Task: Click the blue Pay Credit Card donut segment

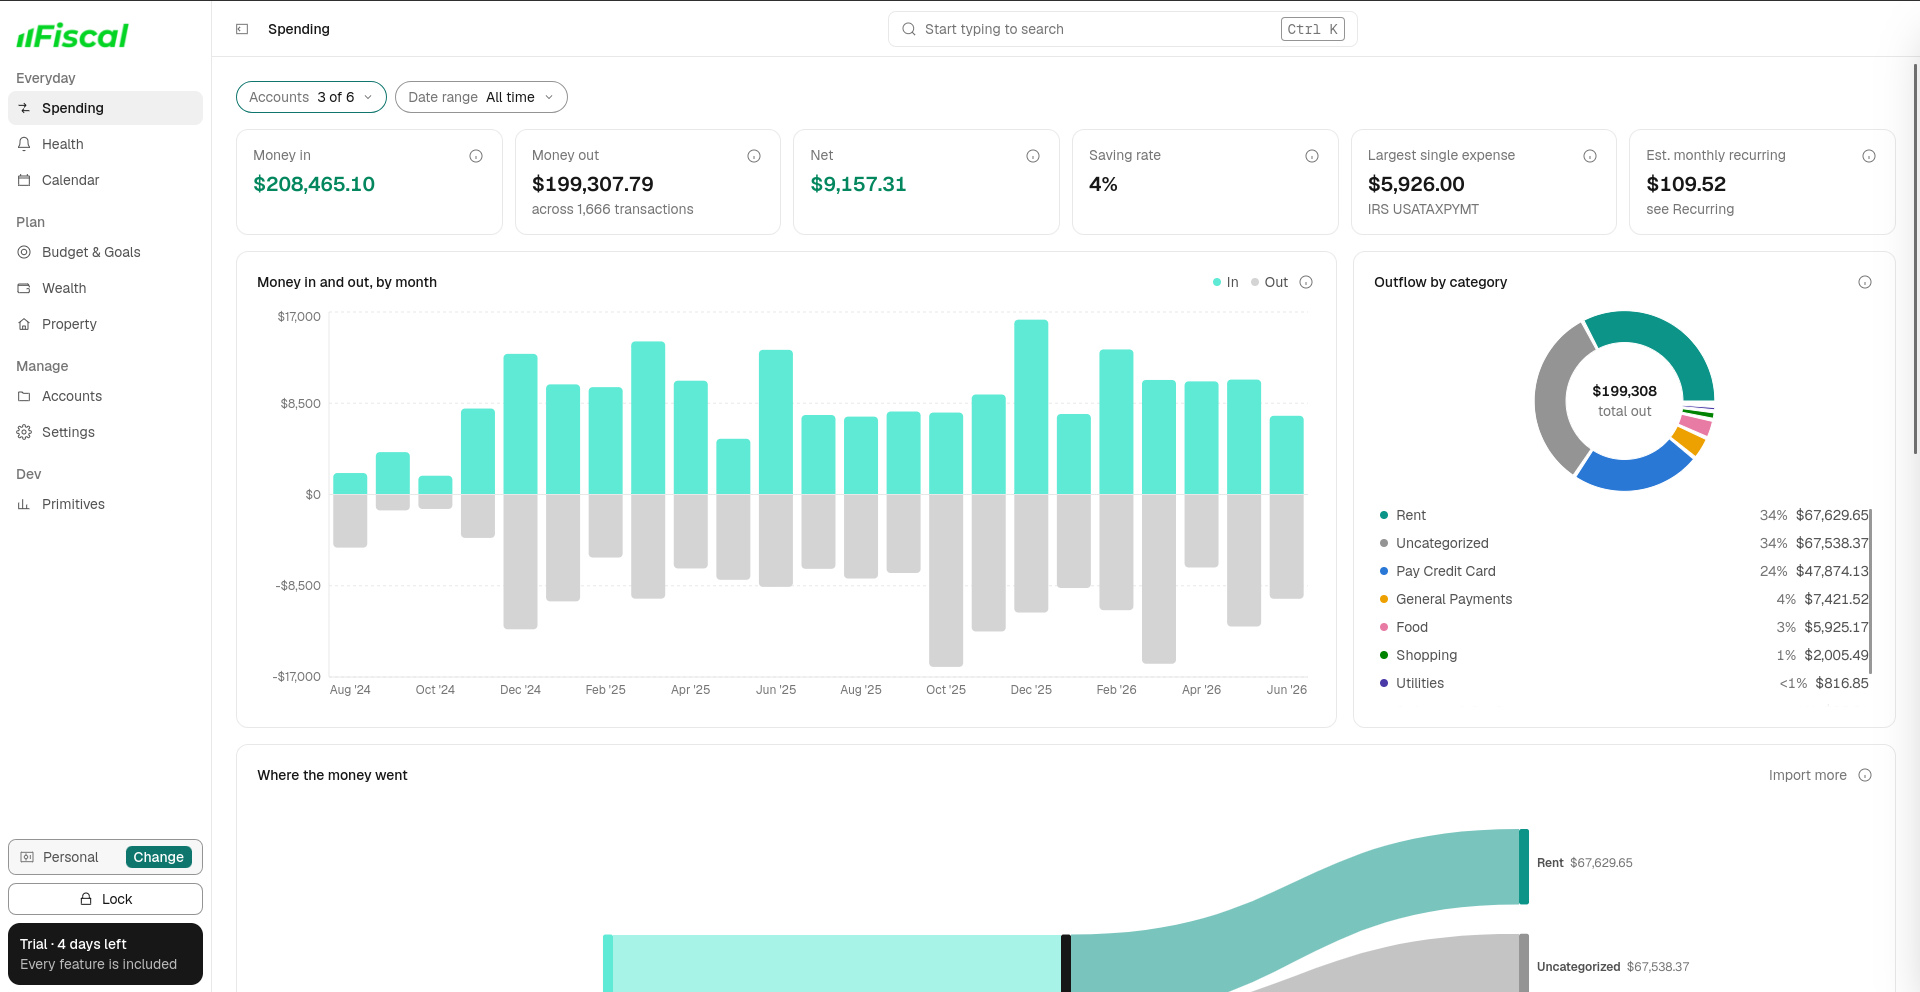Action: point(1633,470)
